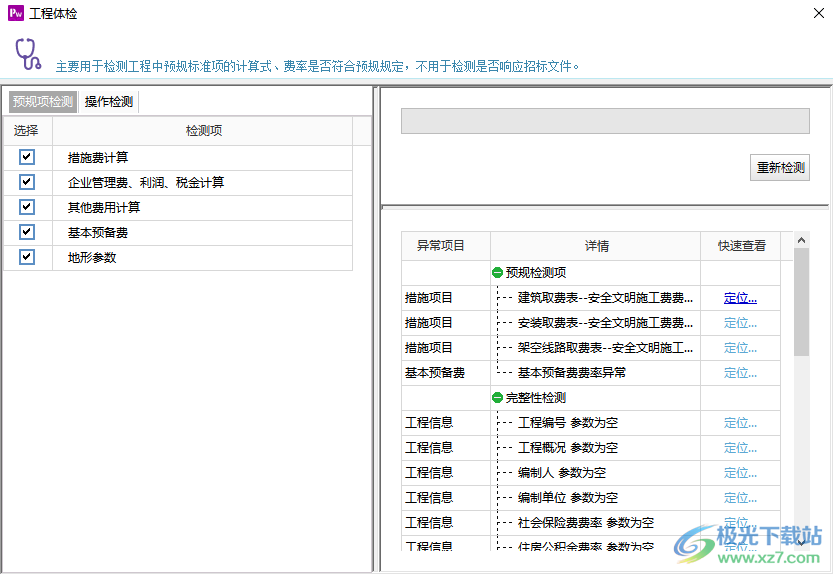Select 社会保险费费率 参数为空 detail row
Screen dimensions: 833x574
tap(586, 523)
